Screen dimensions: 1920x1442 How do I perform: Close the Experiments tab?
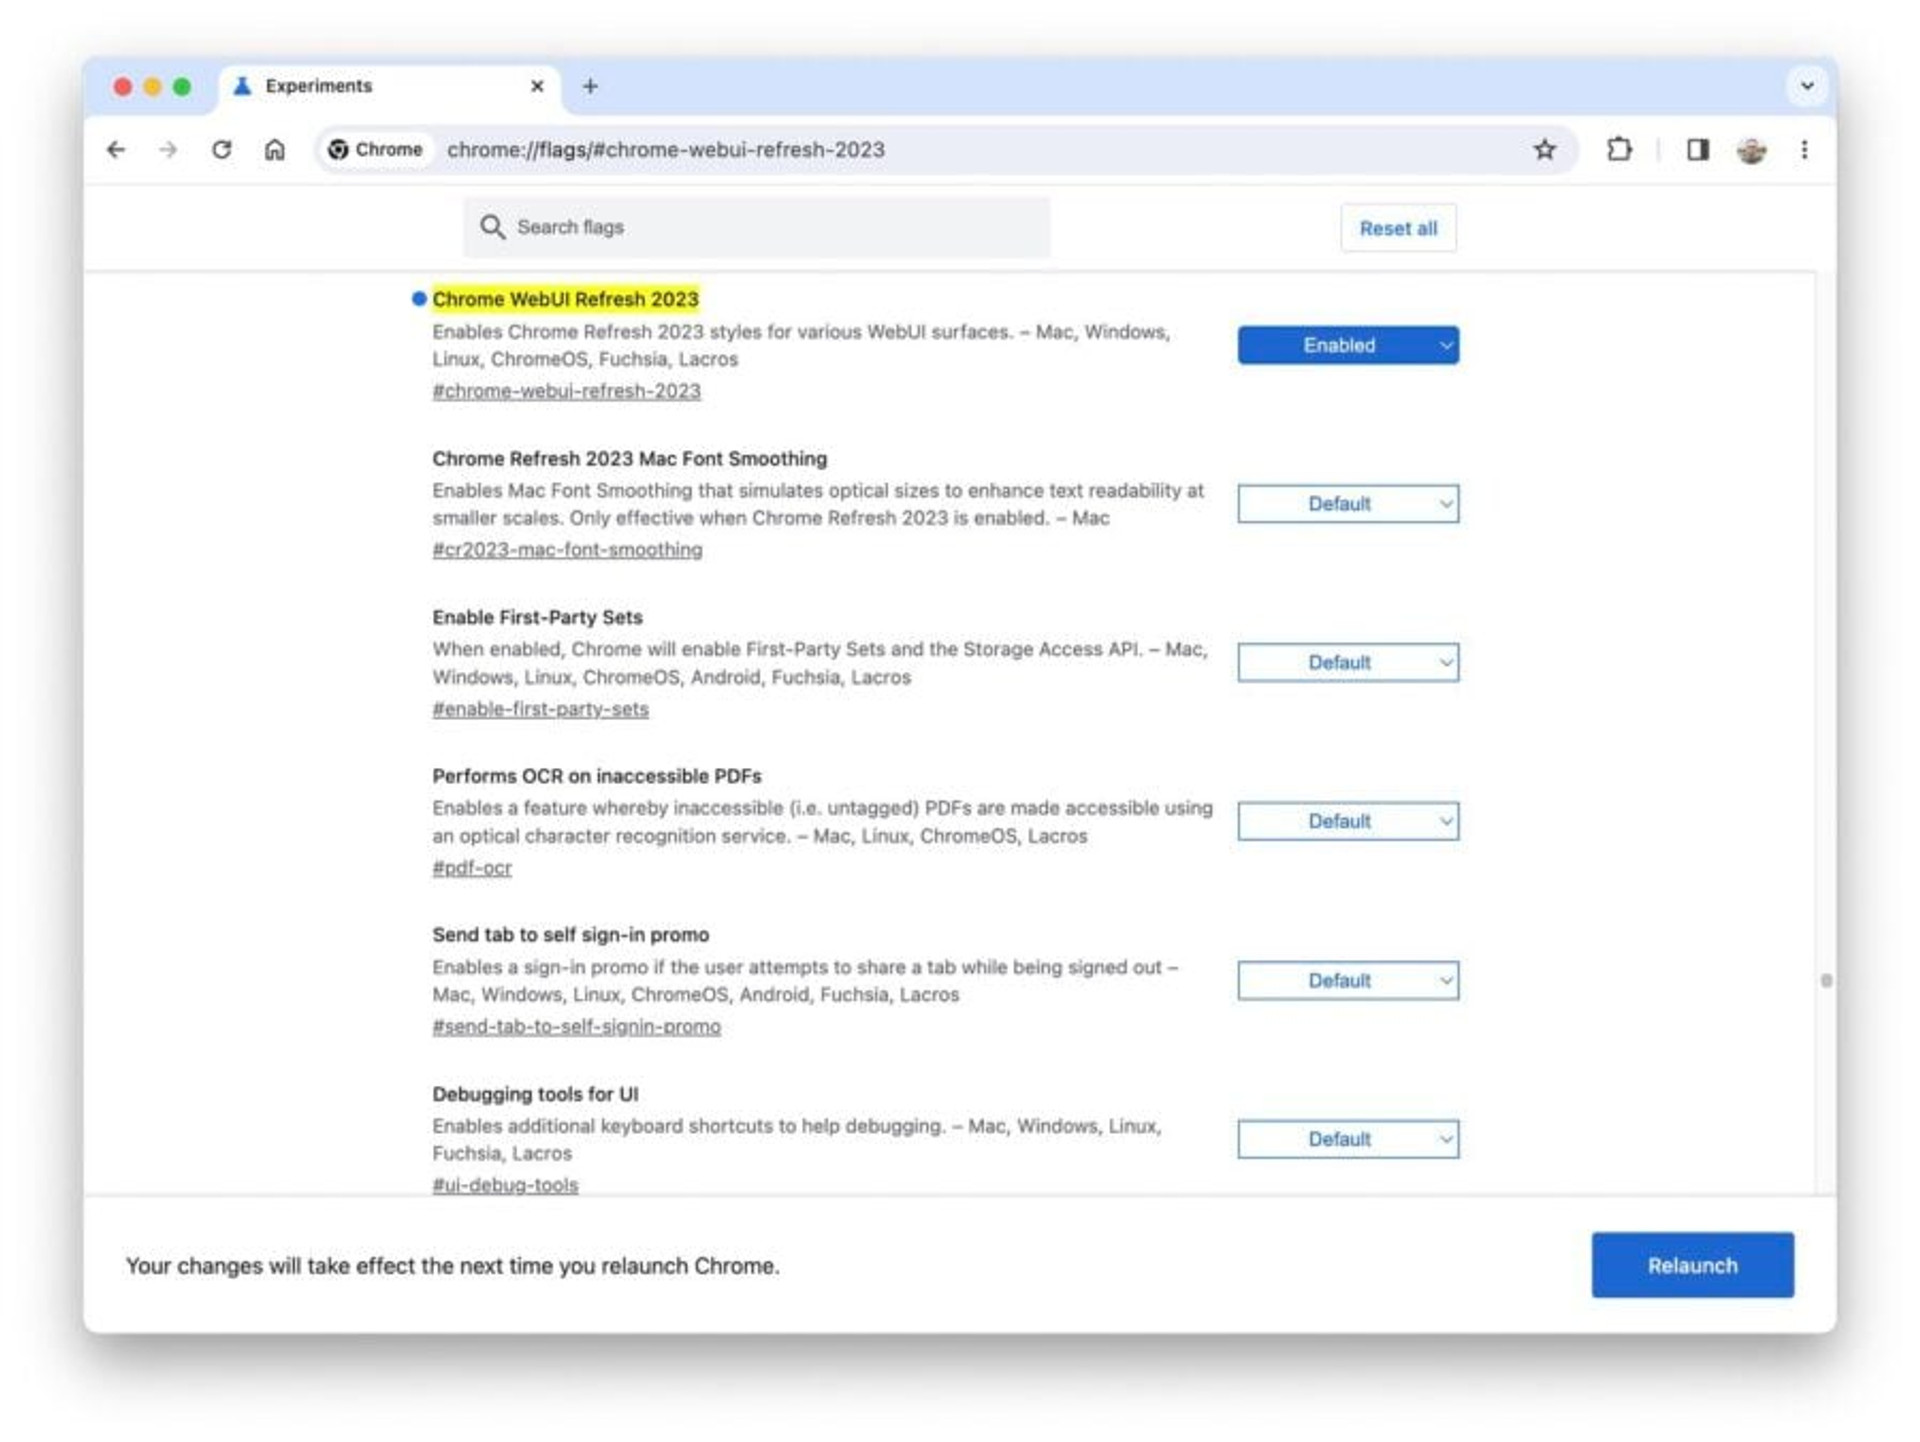(537, 86)
